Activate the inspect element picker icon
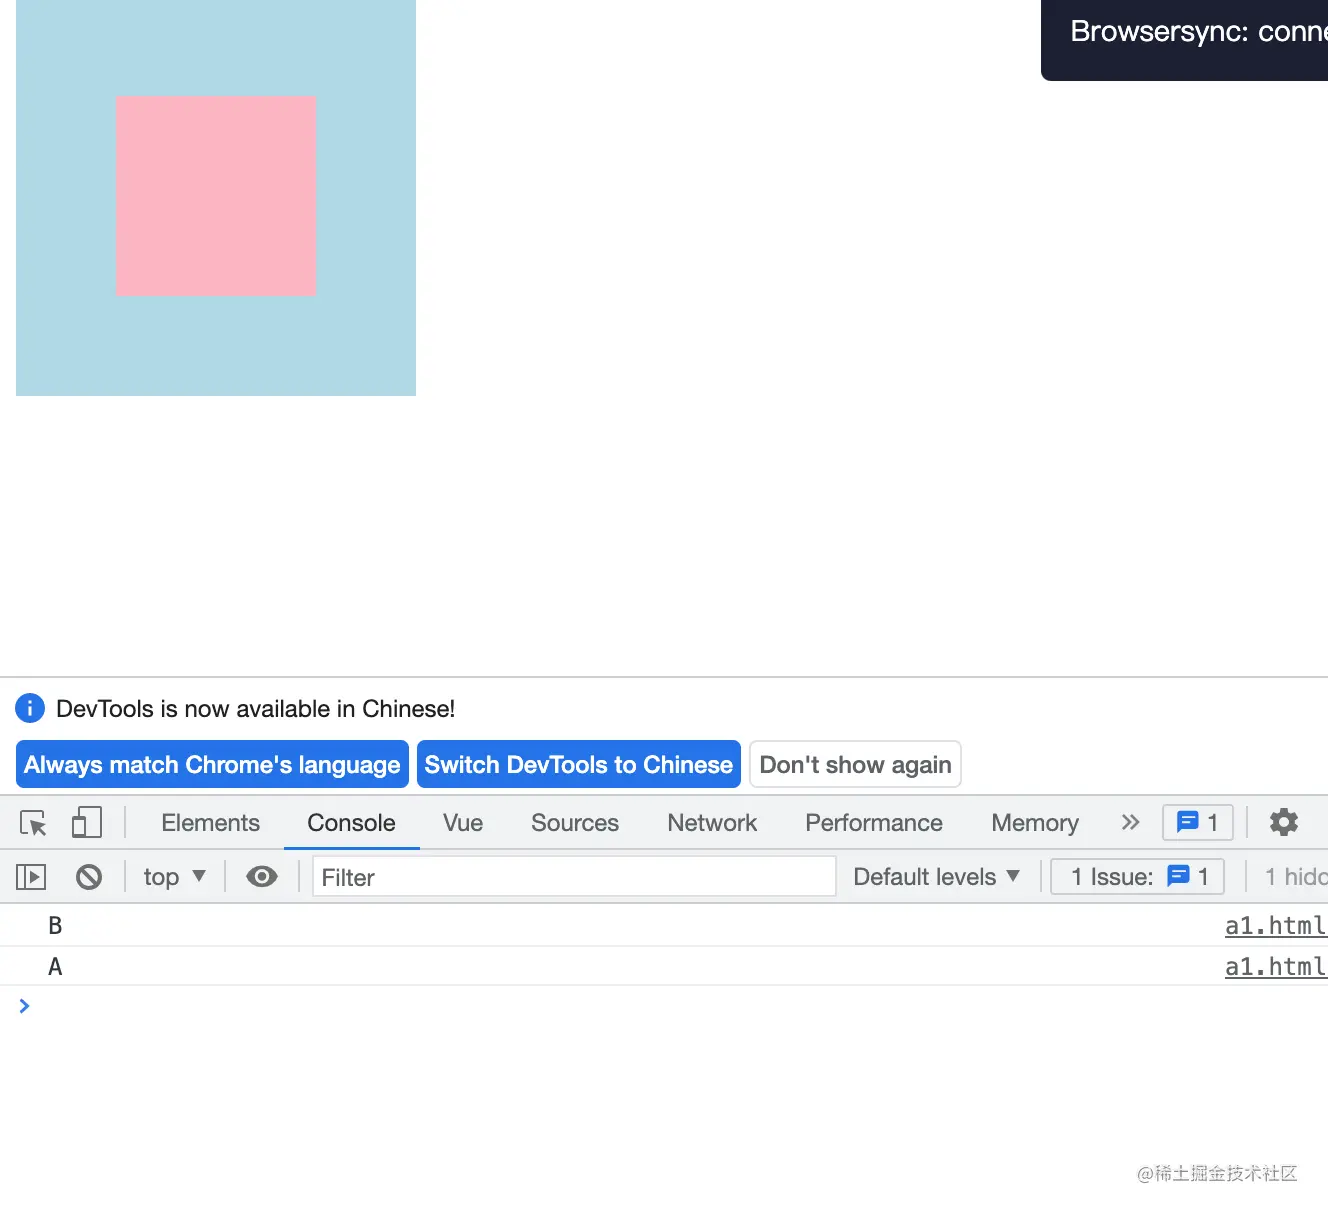1328x1214 pixels. click(33, 823)
